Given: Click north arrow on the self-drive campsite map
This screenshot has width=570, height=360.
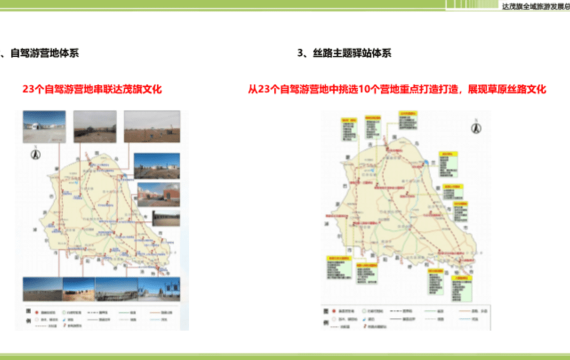Looking at the screenshot, I should tap(35, 154).
